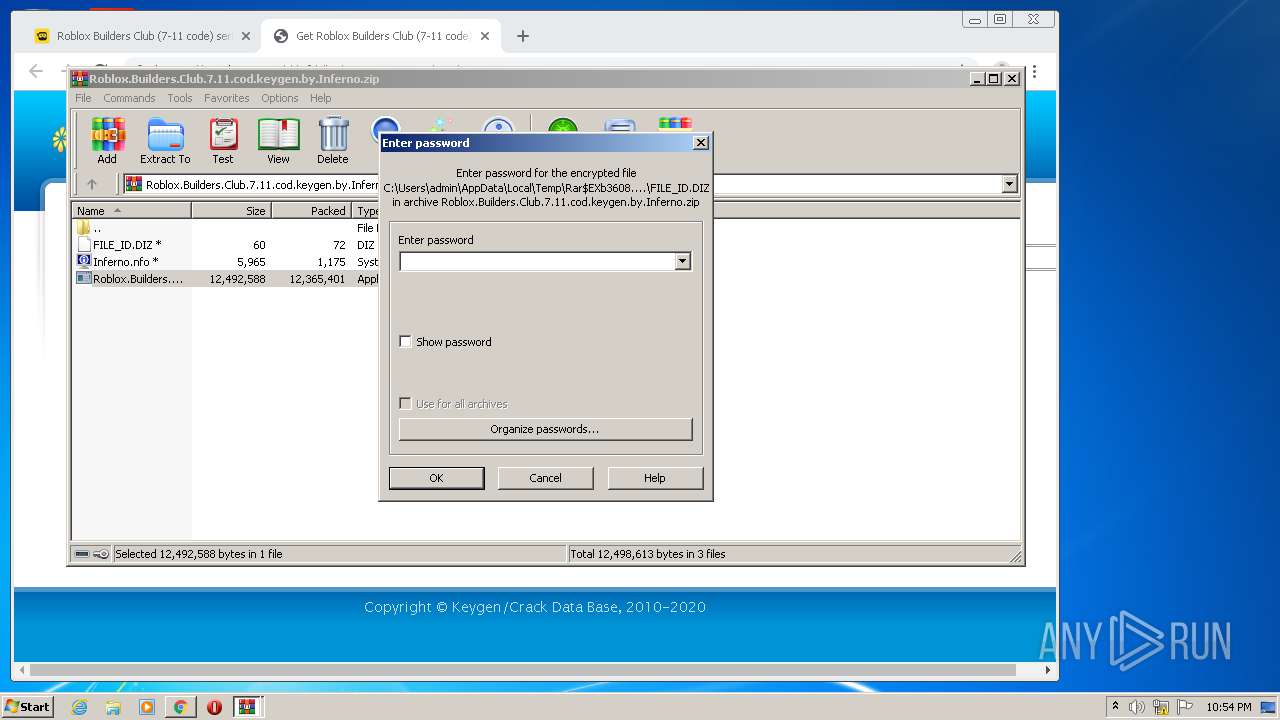
Task: Tick the disabled 'Use for all archives' checkbox
Action: (x=405, y=404)
